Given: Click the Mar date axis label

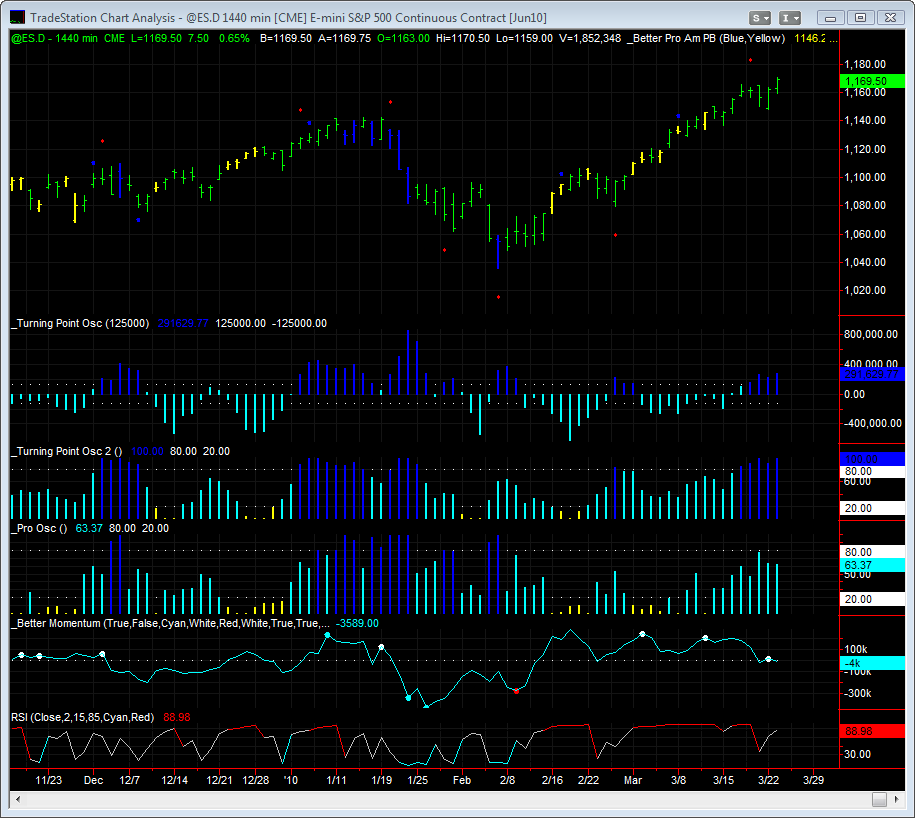Looking at the screenshot, I should 633,781.
